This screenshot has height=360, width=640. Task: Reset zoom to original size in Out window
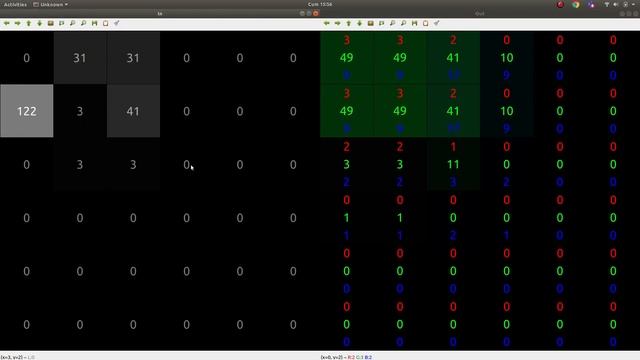tap(371, 23)
